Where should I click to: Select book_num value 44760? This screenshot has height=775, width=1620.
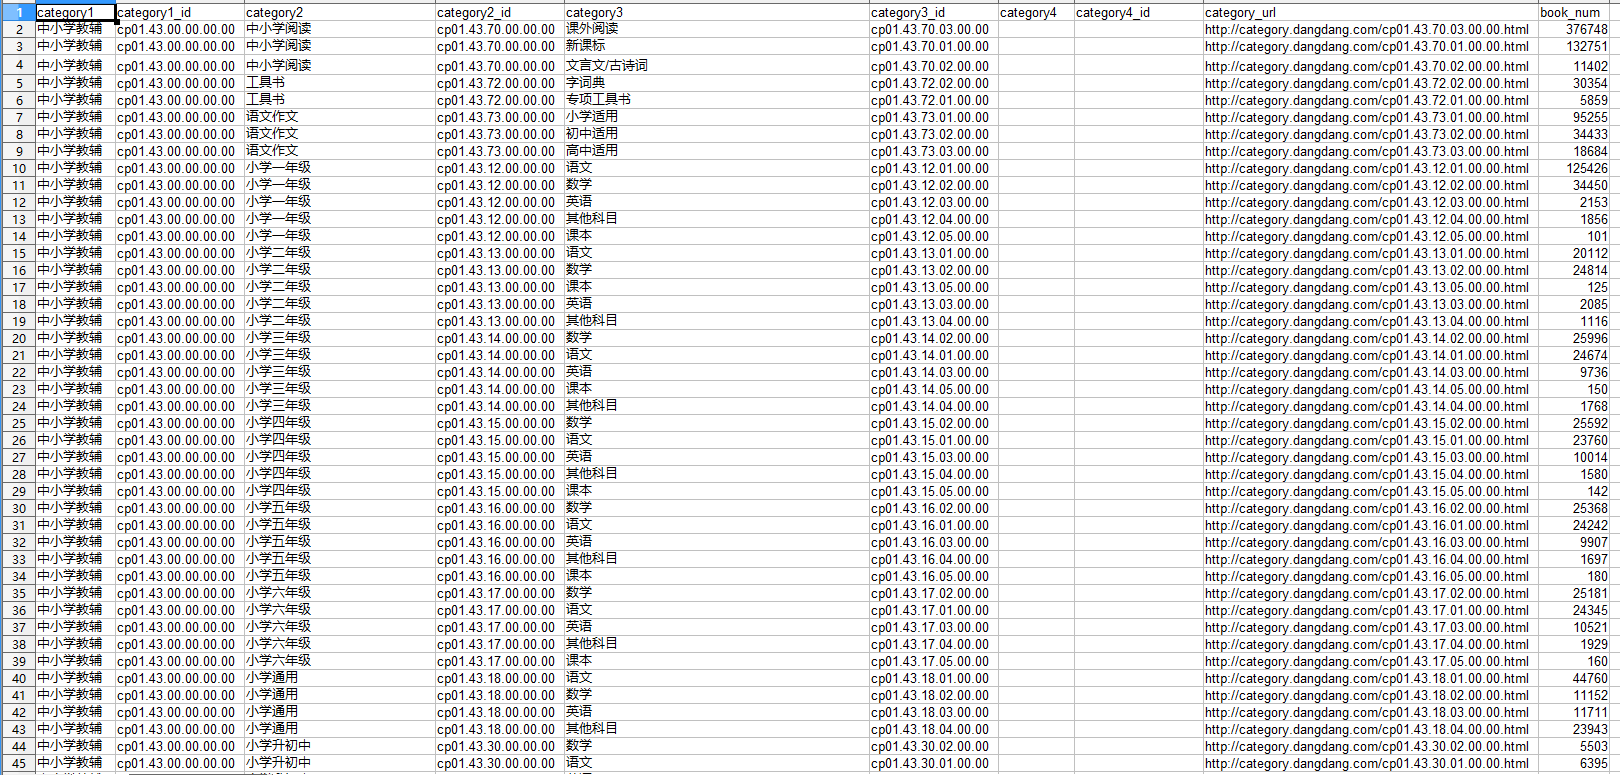(x=1575, y=678)
